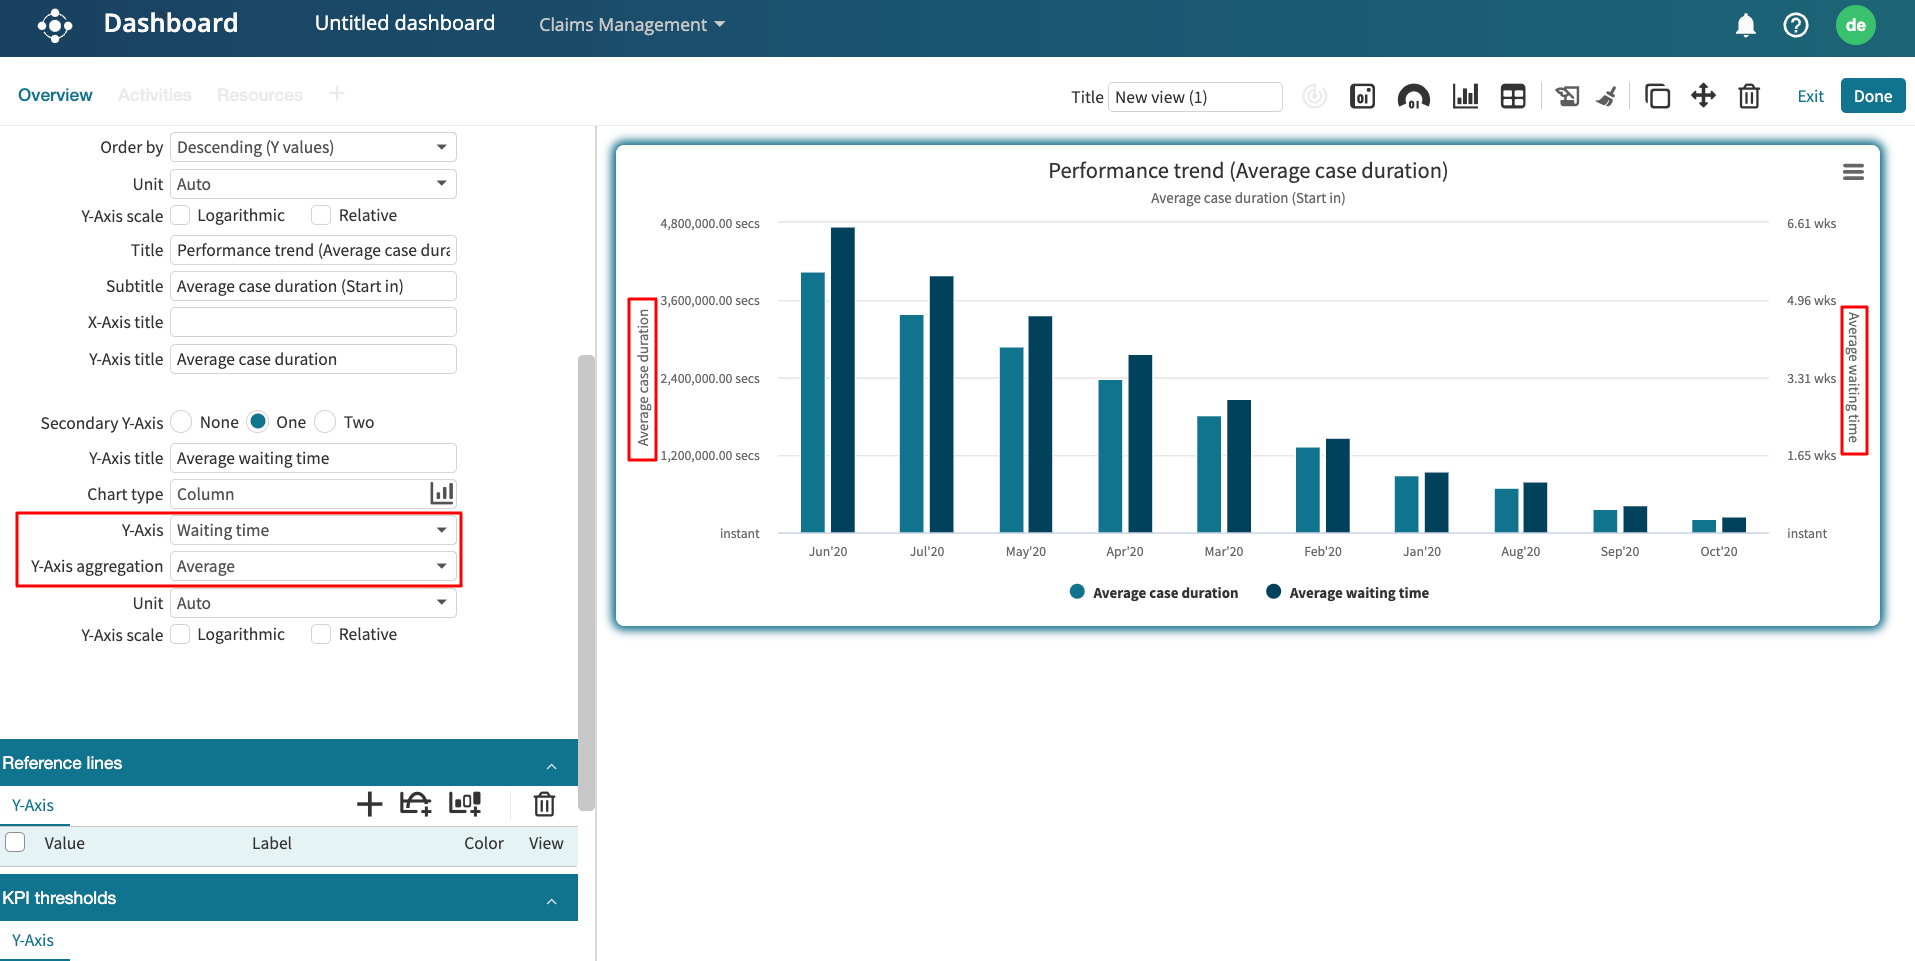The image size is (1915, 961).
Task: Set Secondary Y-Axis to None
Action: coord(182,422)
